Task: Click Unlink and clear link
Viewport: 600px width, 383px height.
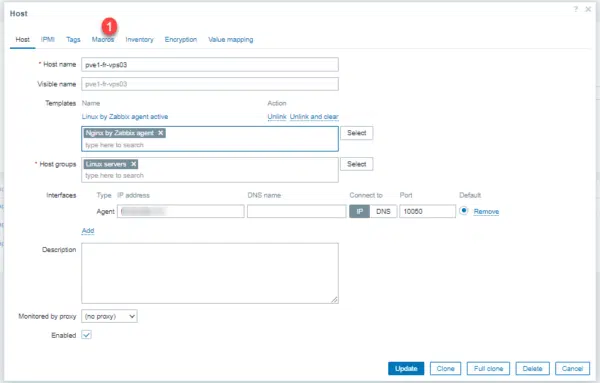Action: tap(314, 117)
